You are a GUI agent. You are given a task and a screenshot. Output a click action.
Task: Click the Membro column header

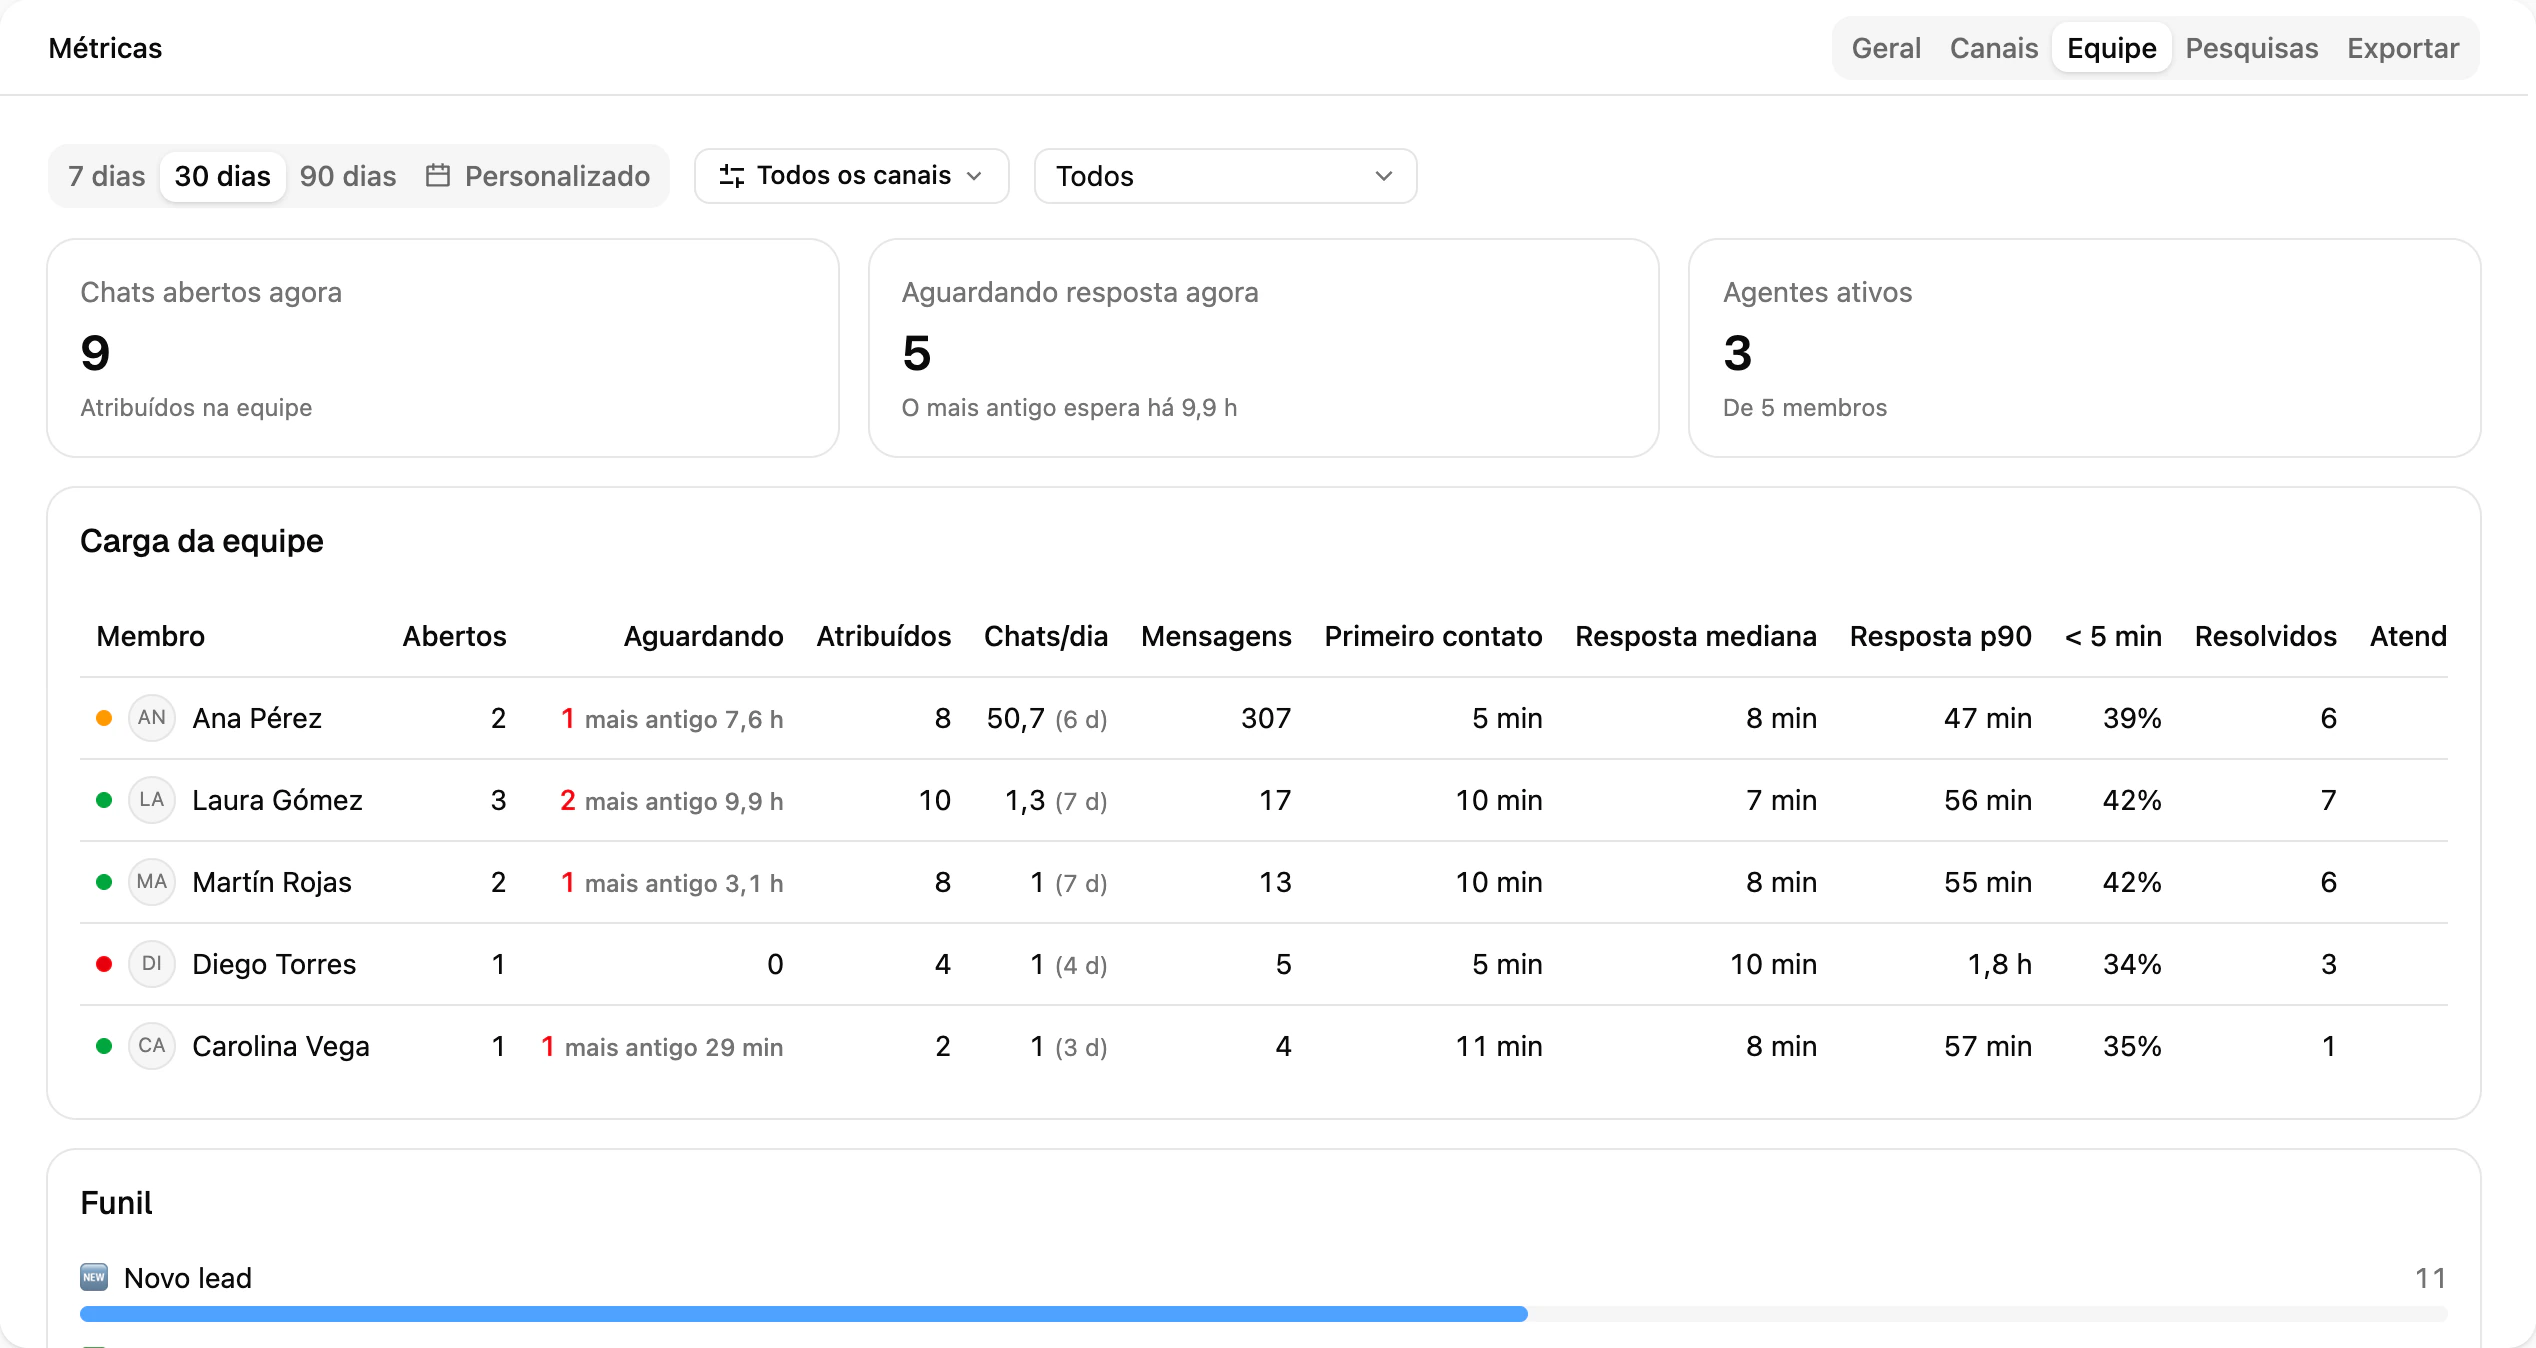coord(150,636)
